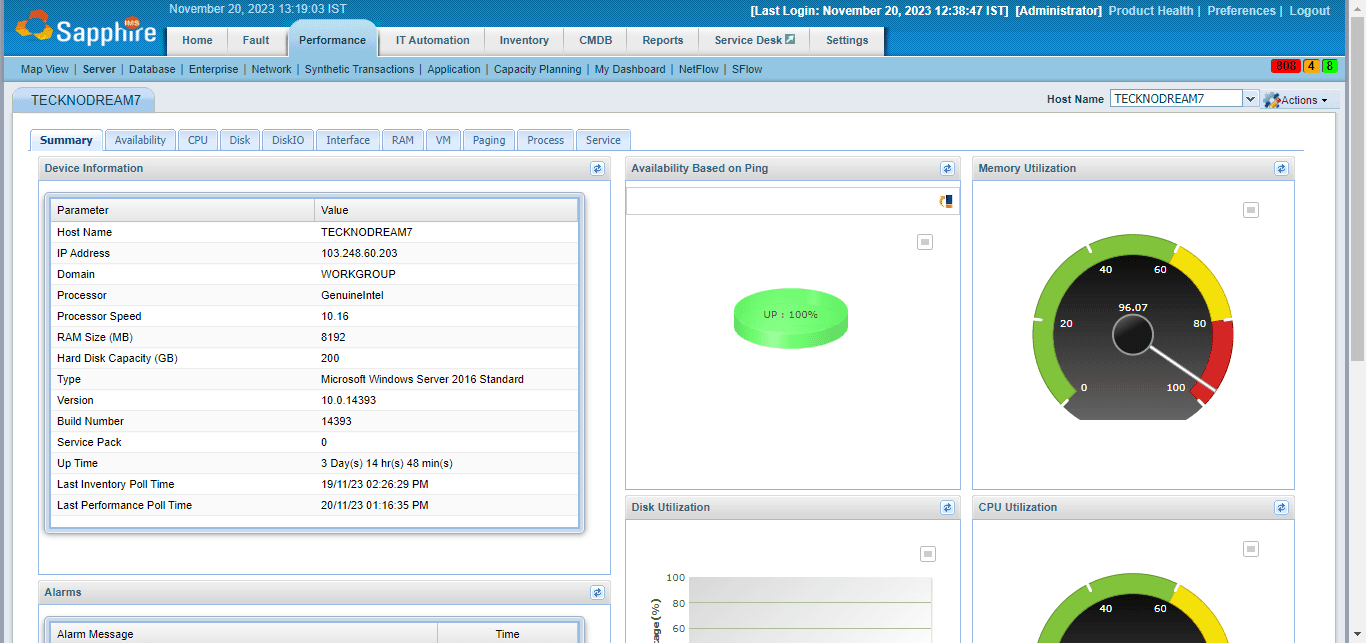Click the Parameter column header
Viewport: 1366px width, 643px height.
183,210
